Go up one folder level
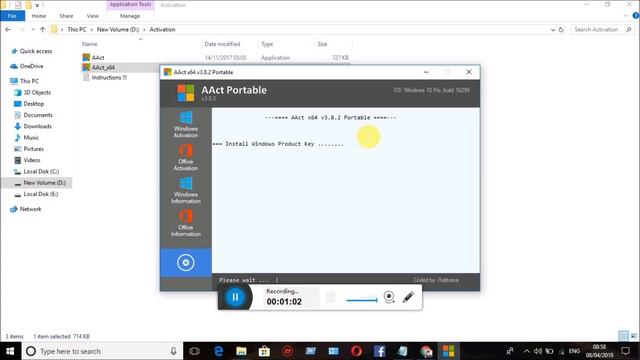Image resolution: width=640 pixels, height=360 pixels. click(42, 29)
